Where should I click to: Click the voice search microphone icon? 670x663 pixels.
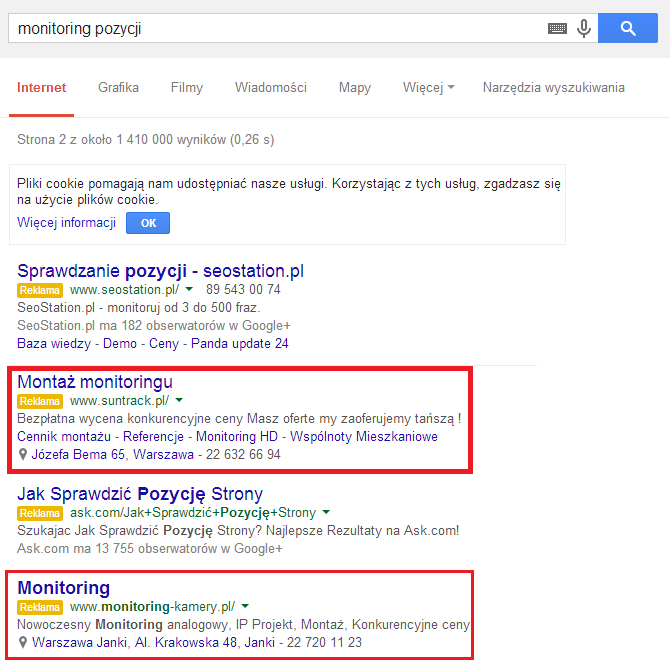(x=584, y=28)
